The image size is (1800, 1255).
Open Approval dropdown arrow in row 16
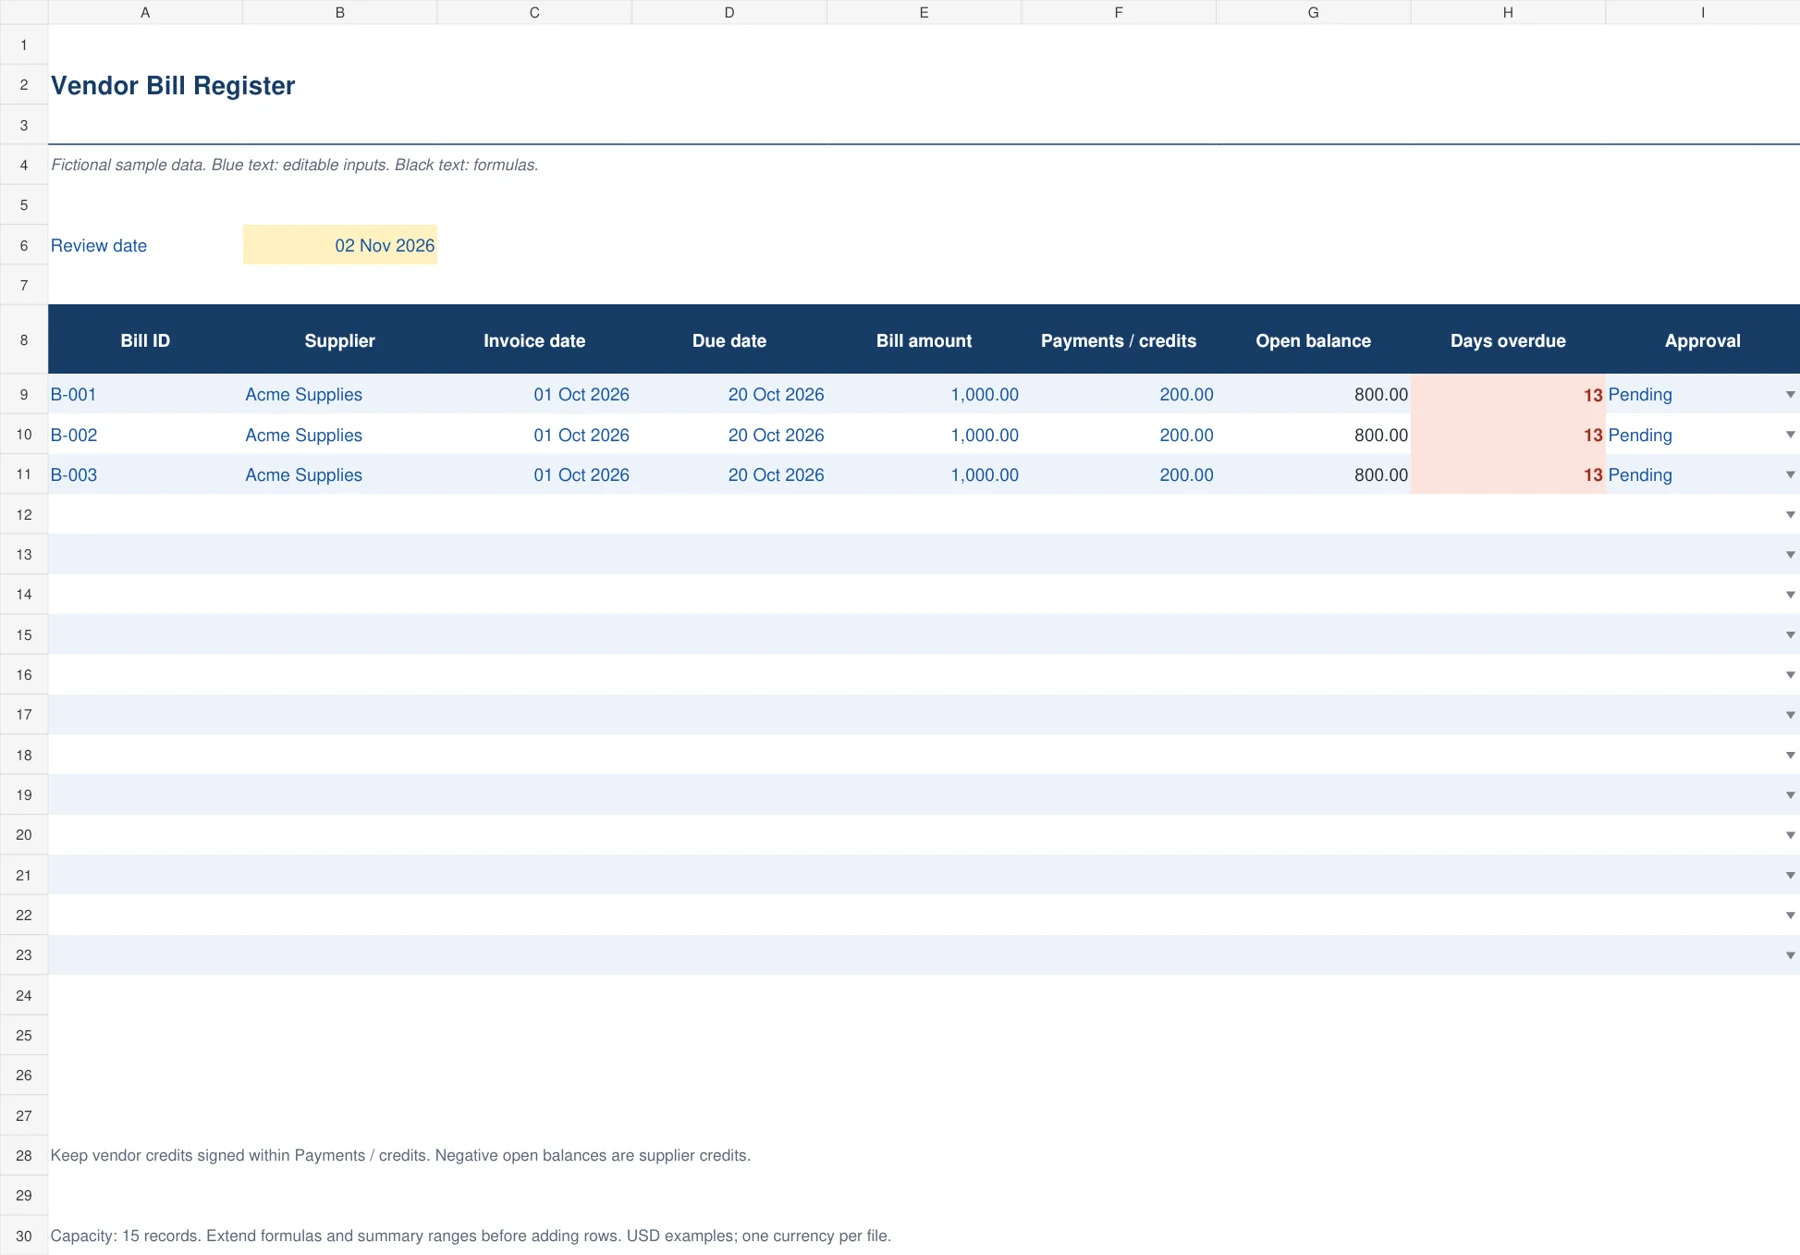click(1790, 675)
